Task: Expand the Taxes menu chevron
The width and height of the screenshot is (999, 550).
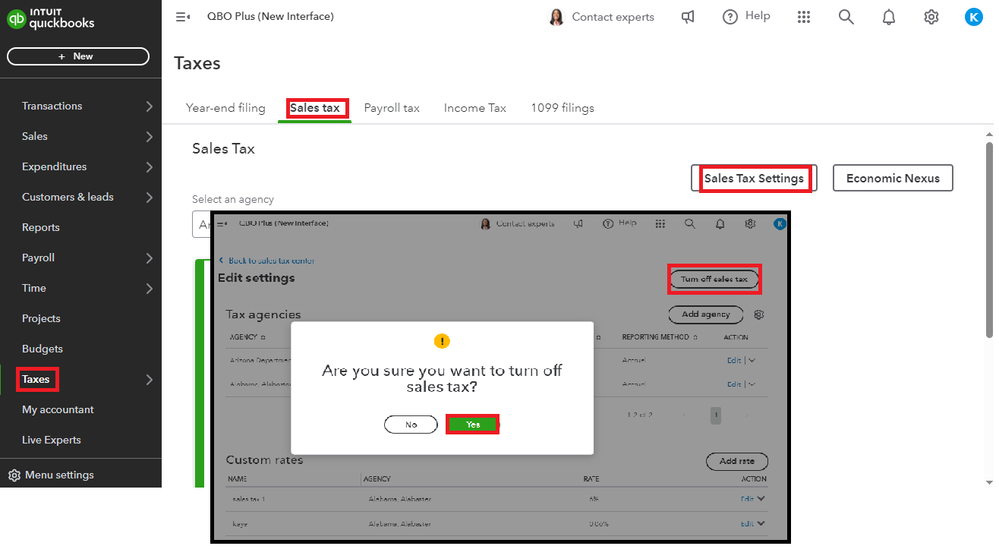Action: click(149, 380)
